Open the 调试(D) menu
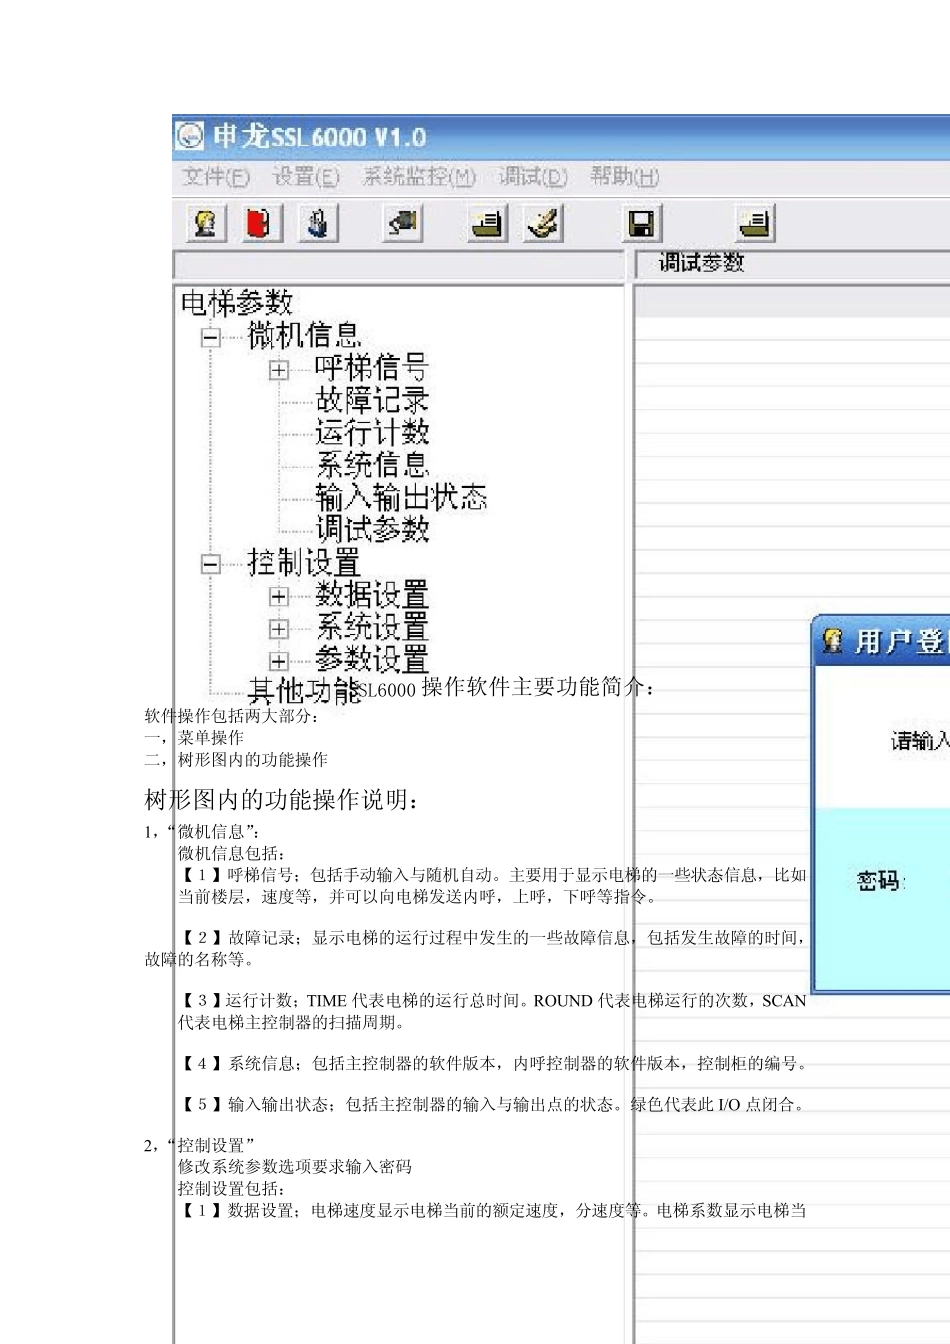The height and width of the screenshot is (1344, 950). pyautogui.click(x=533, y=177)
